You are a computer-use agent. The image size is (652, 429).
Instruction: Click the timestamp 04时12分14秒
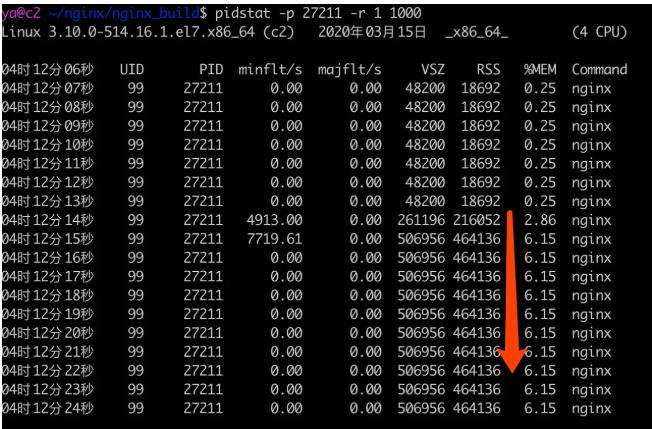coord(47,220)
